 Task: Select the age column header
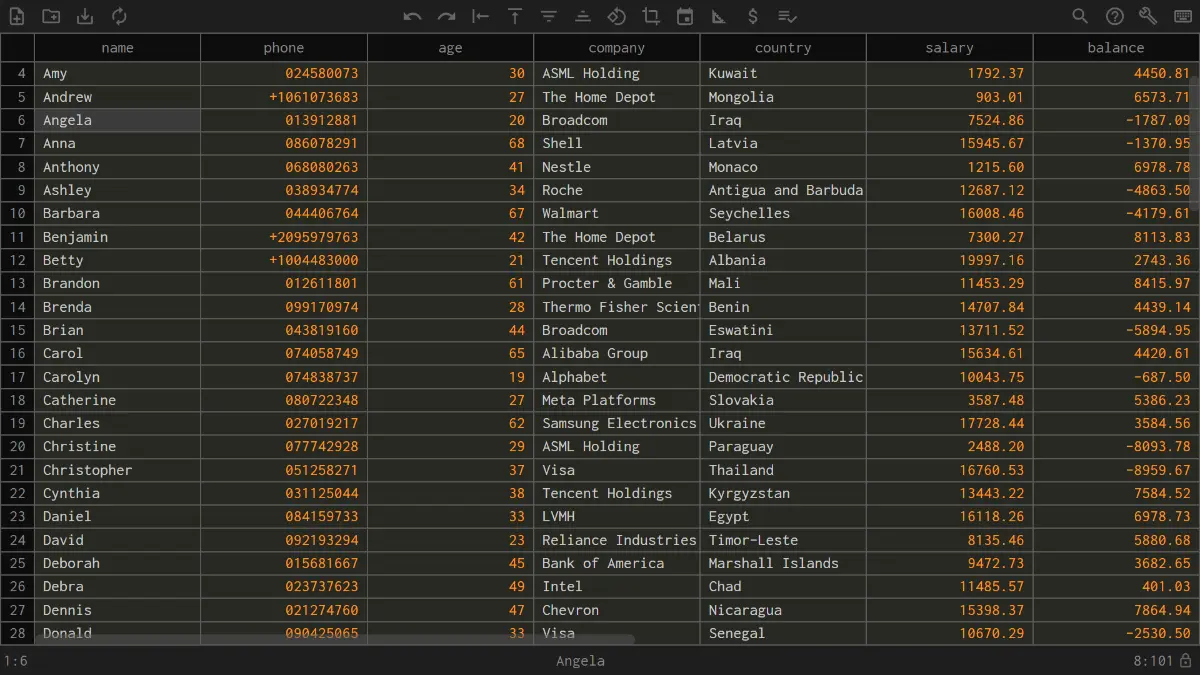[450, 48]
